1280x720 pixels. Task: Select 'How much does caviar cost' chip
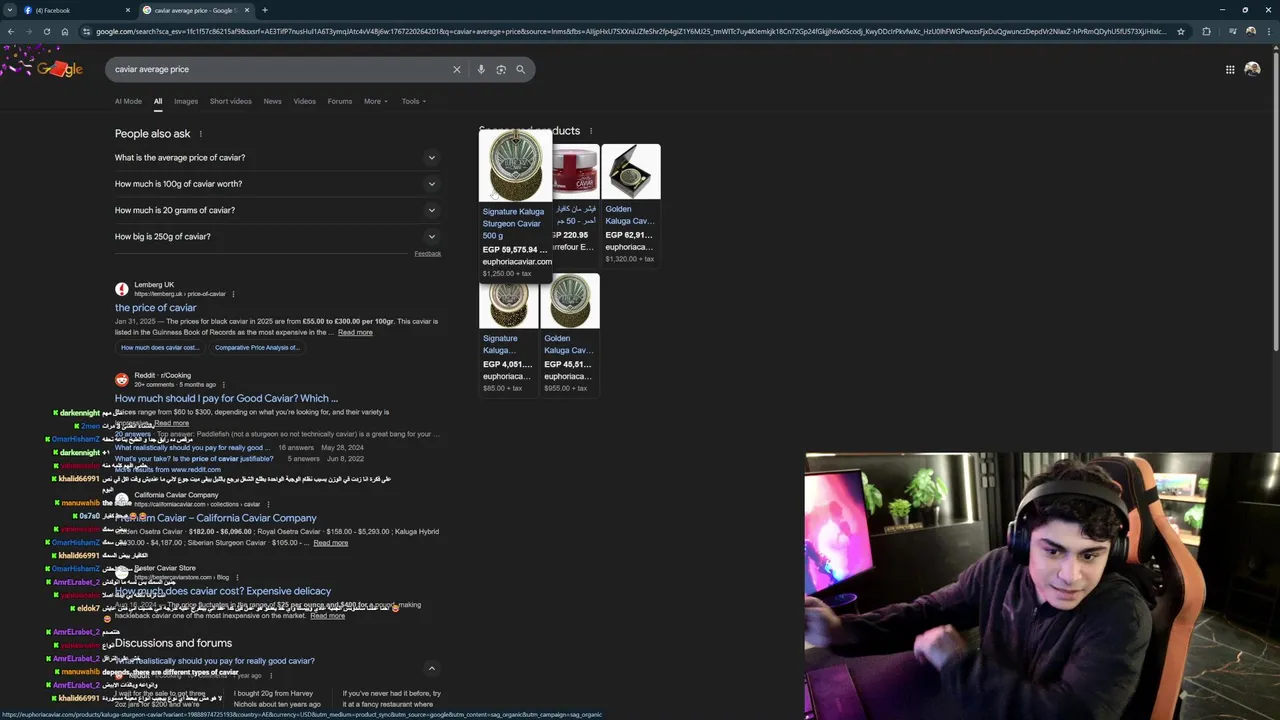160,347
